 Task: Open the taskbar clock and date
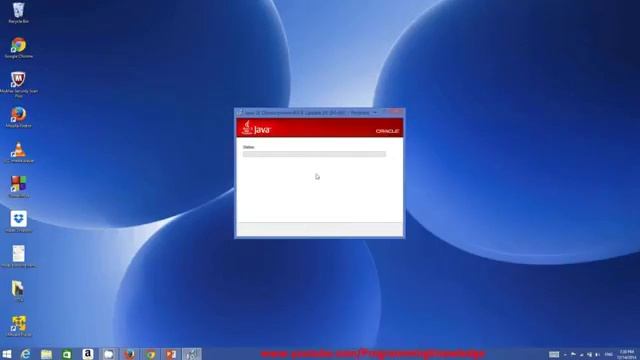627,354
